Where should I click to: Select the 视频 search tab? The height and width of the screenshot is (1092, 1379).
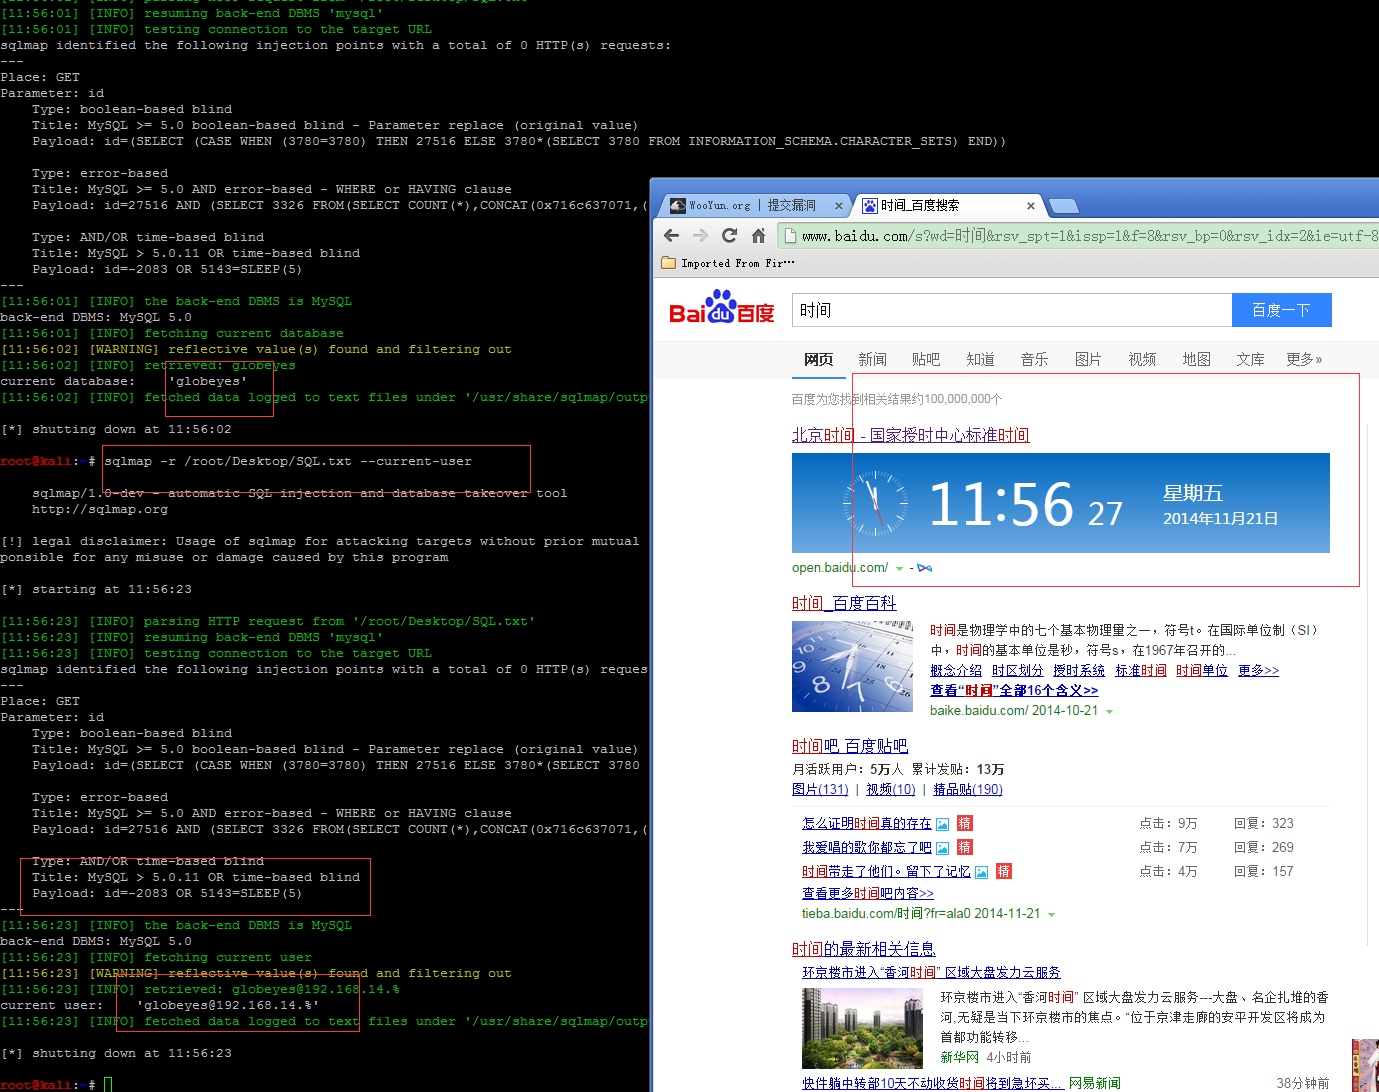point(1142,359)
